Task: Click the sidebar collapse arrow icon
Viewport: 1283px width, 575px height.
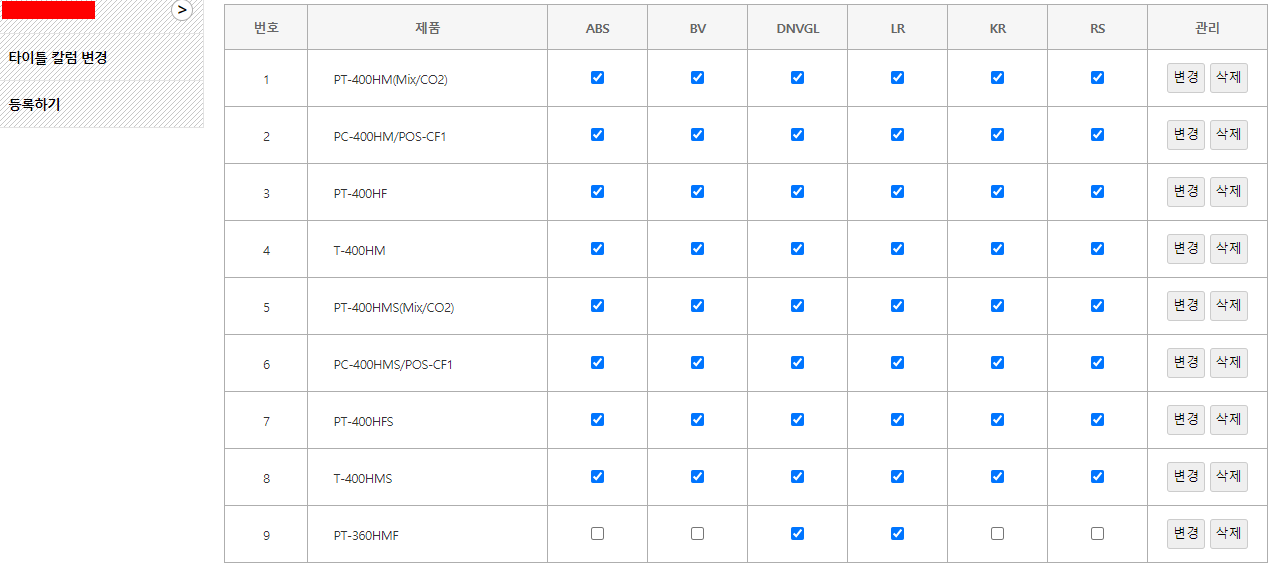Action: tap(182, 10)
